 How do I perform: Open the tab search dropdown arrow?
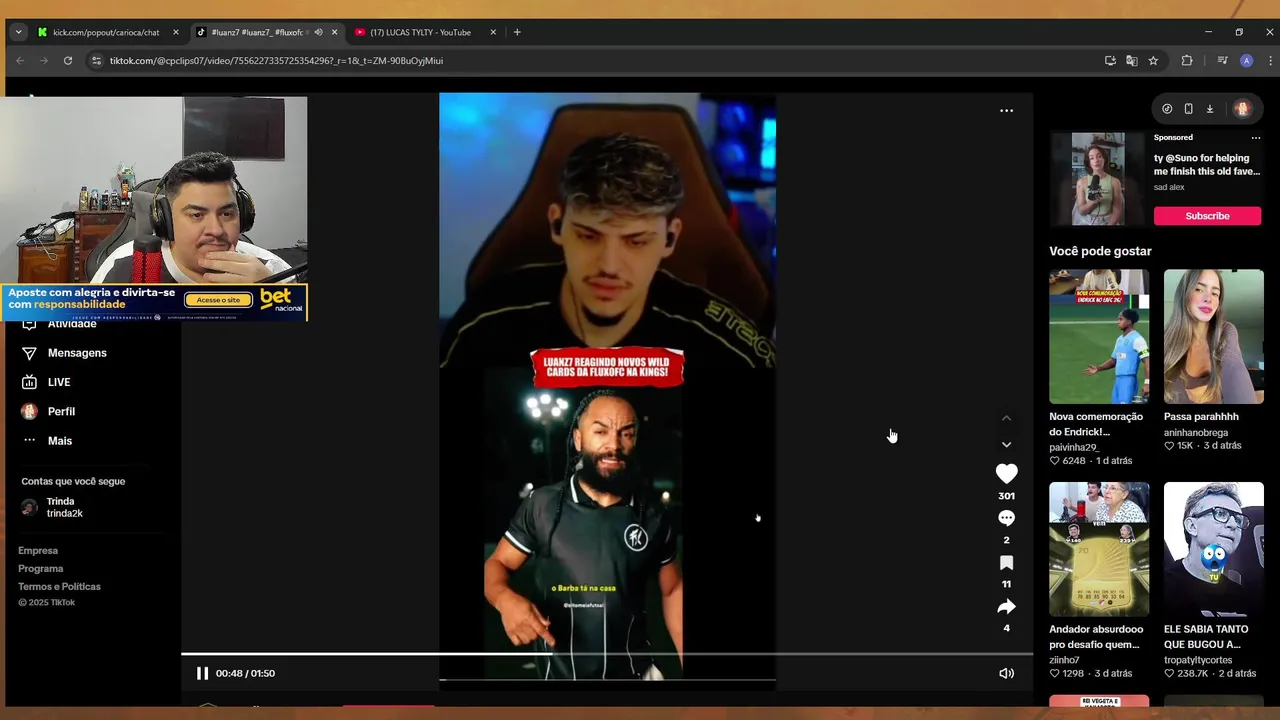coord(18,32)
